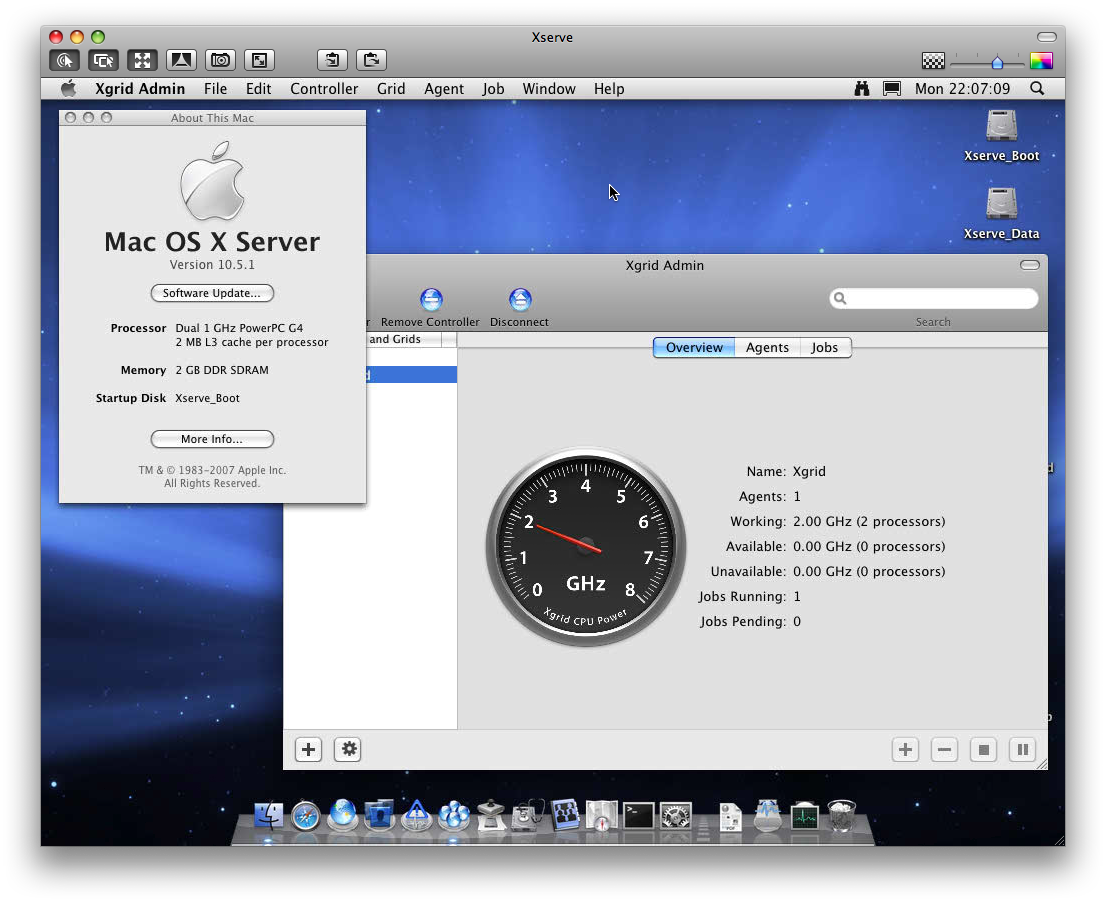Send clipboard to remote computer icon
This screenshot has height=902, width=1106.
pos(372,61)
